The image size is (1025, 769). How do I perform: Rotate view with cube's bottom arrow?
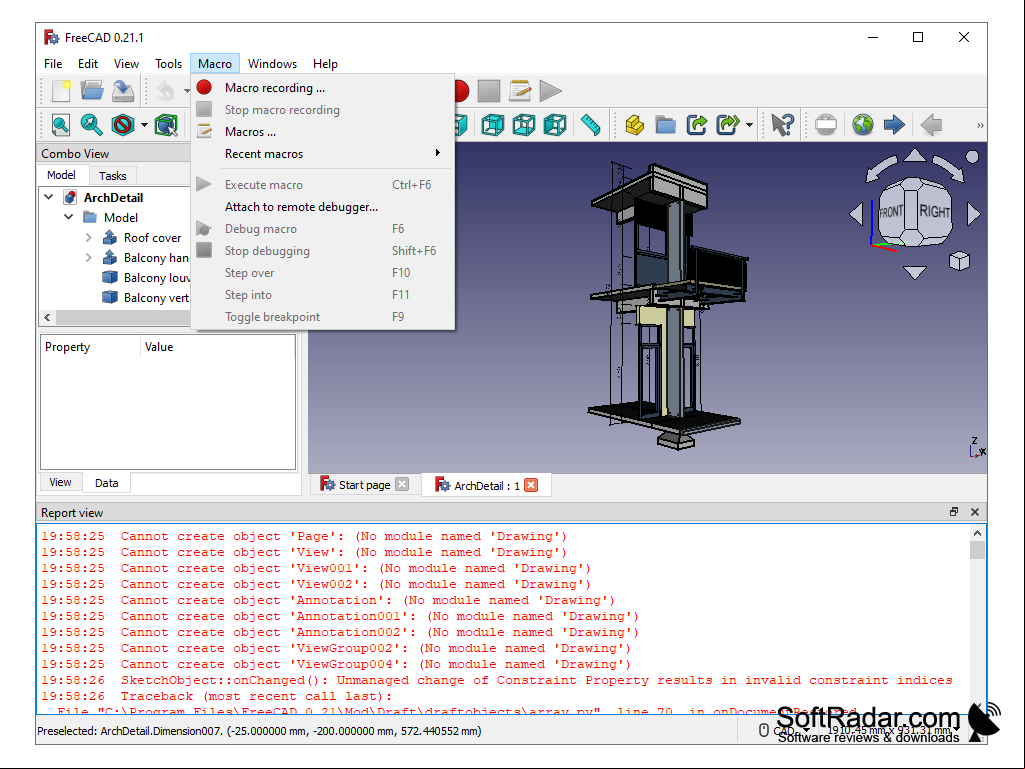[x=915, y=272]
